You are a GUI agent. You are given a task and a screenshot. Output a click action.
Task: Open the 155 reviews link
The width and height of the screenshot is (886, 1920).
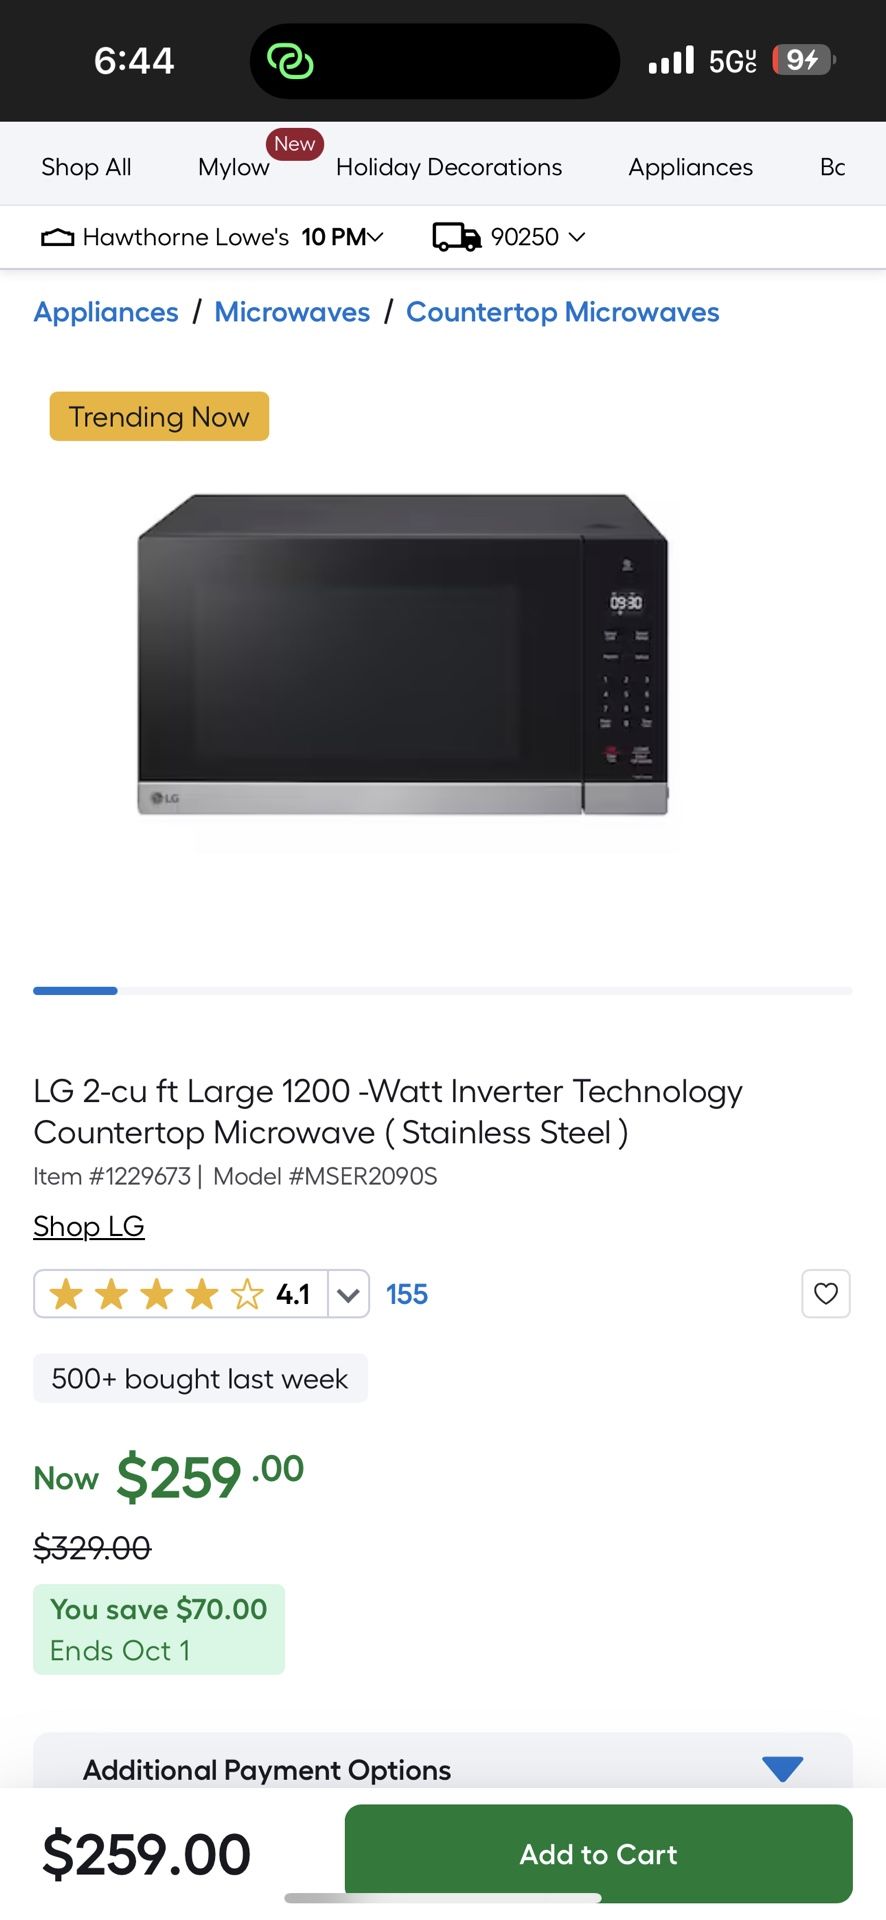click(x=407, y=1294)
